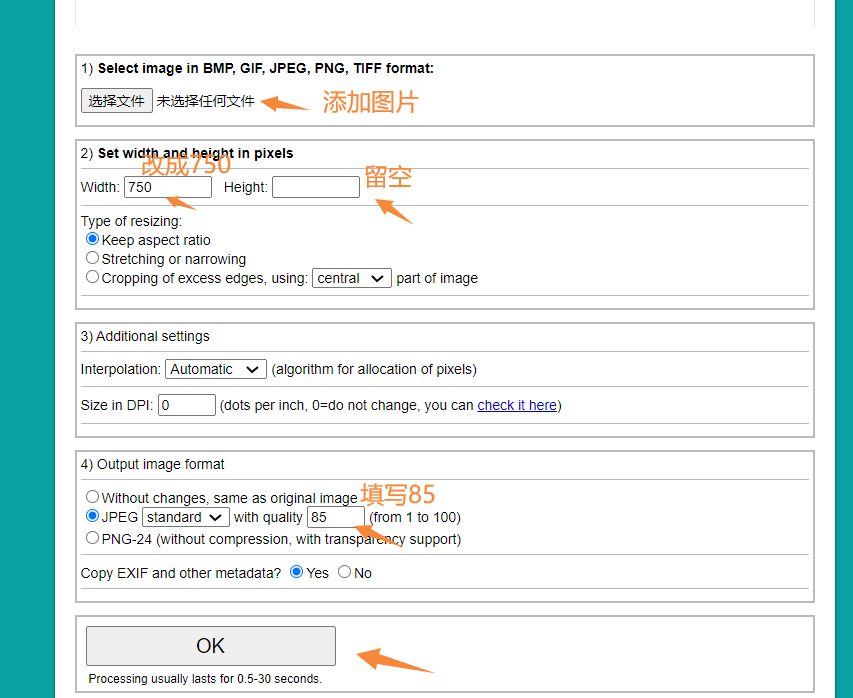This screenshot has height=698, width=853.
Task: Click the empty Height input field
Action: tap(316, 187)
